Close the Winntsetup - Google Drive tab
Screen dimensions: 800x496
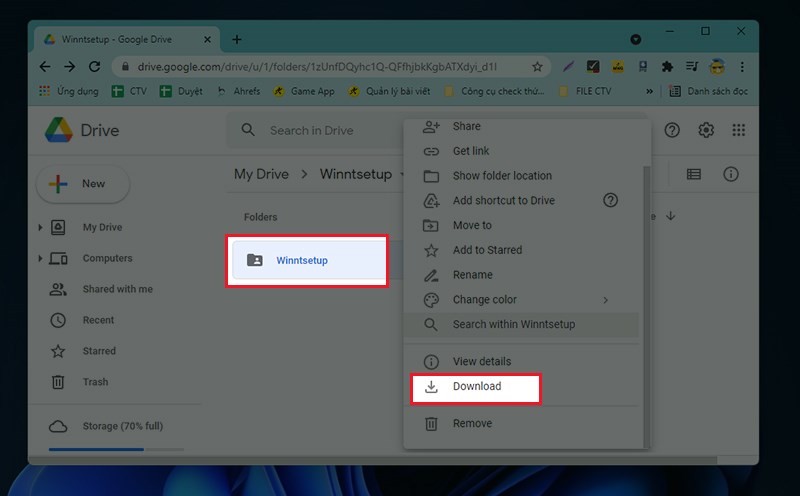[207, 39]
